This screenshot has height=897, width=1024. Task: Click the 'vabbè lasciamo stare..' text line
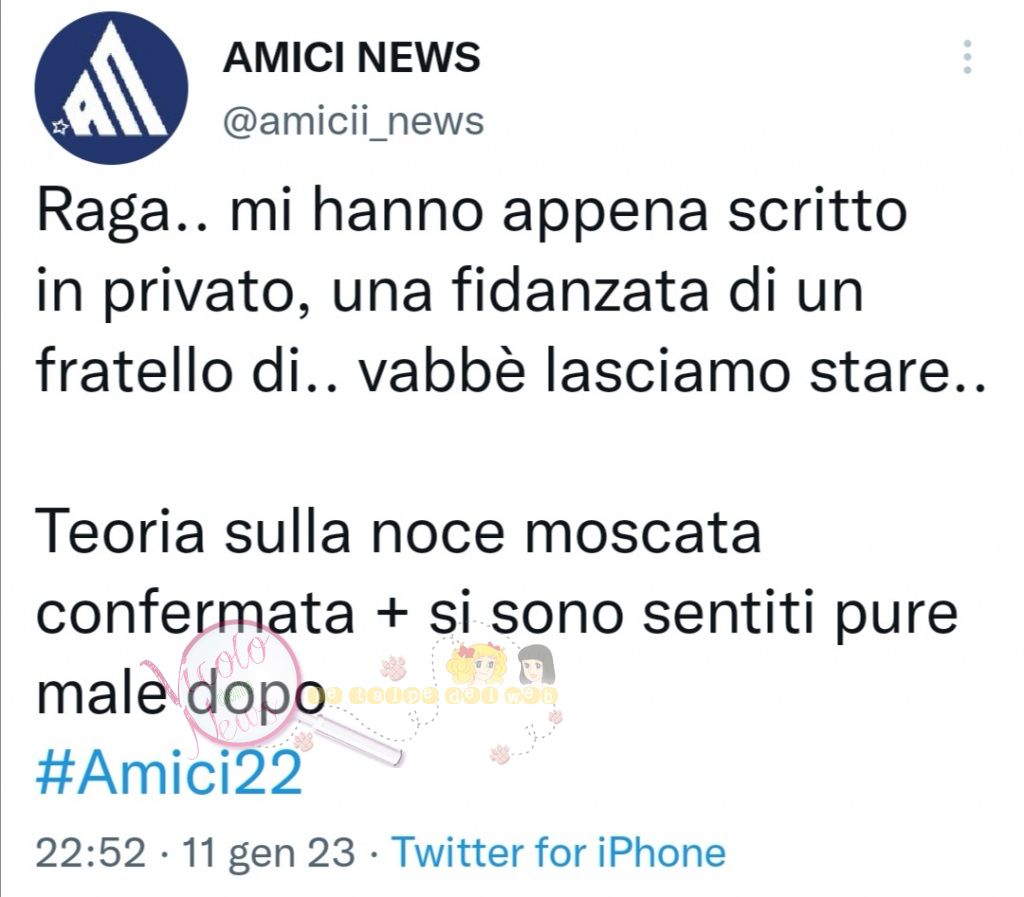pyautogui.click(x=673, y=371)
